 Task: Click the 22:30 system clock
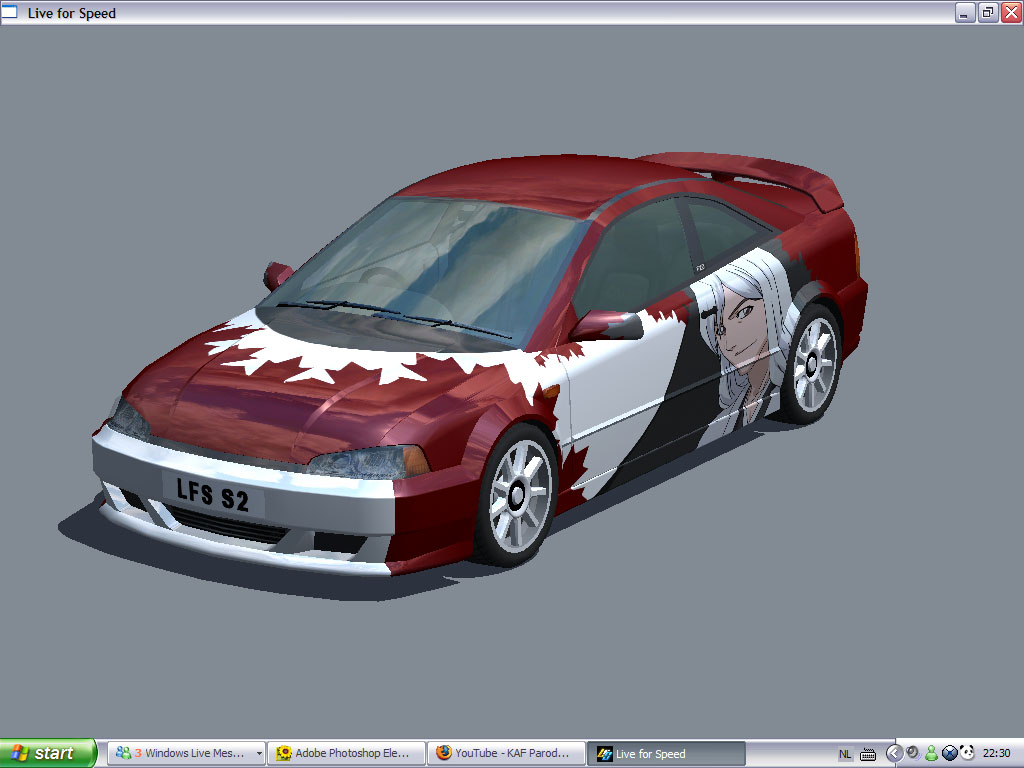996,753
